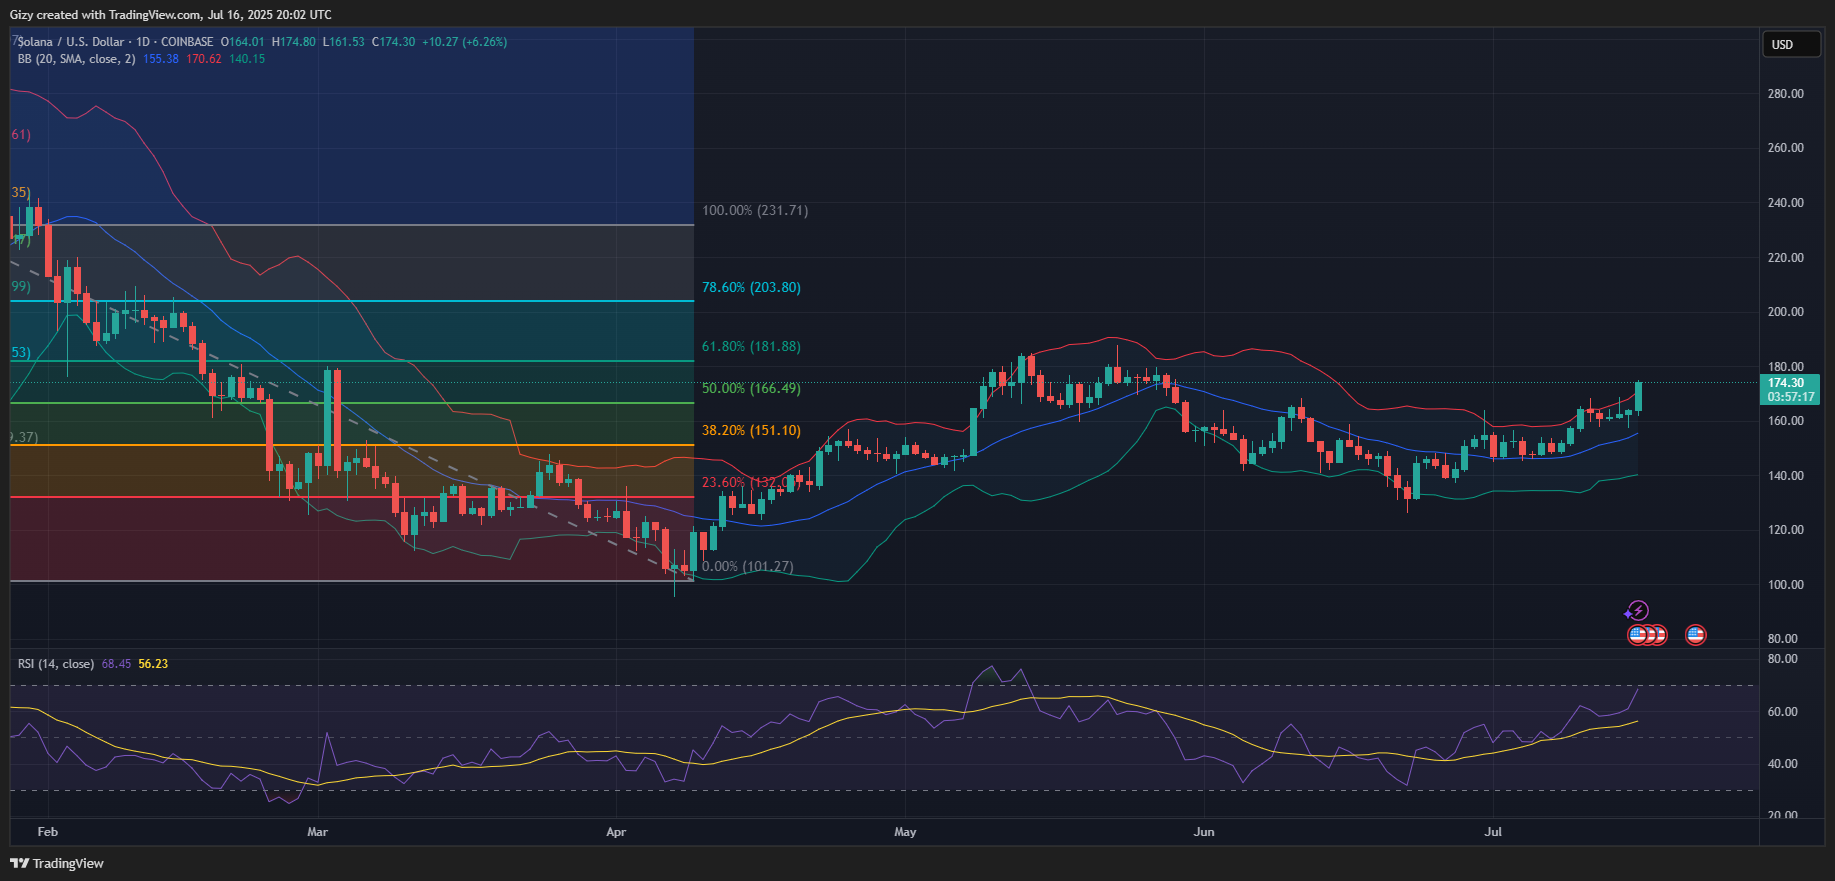
Task: Click the latest green candle on the chart
Action: pos(1638,396)
